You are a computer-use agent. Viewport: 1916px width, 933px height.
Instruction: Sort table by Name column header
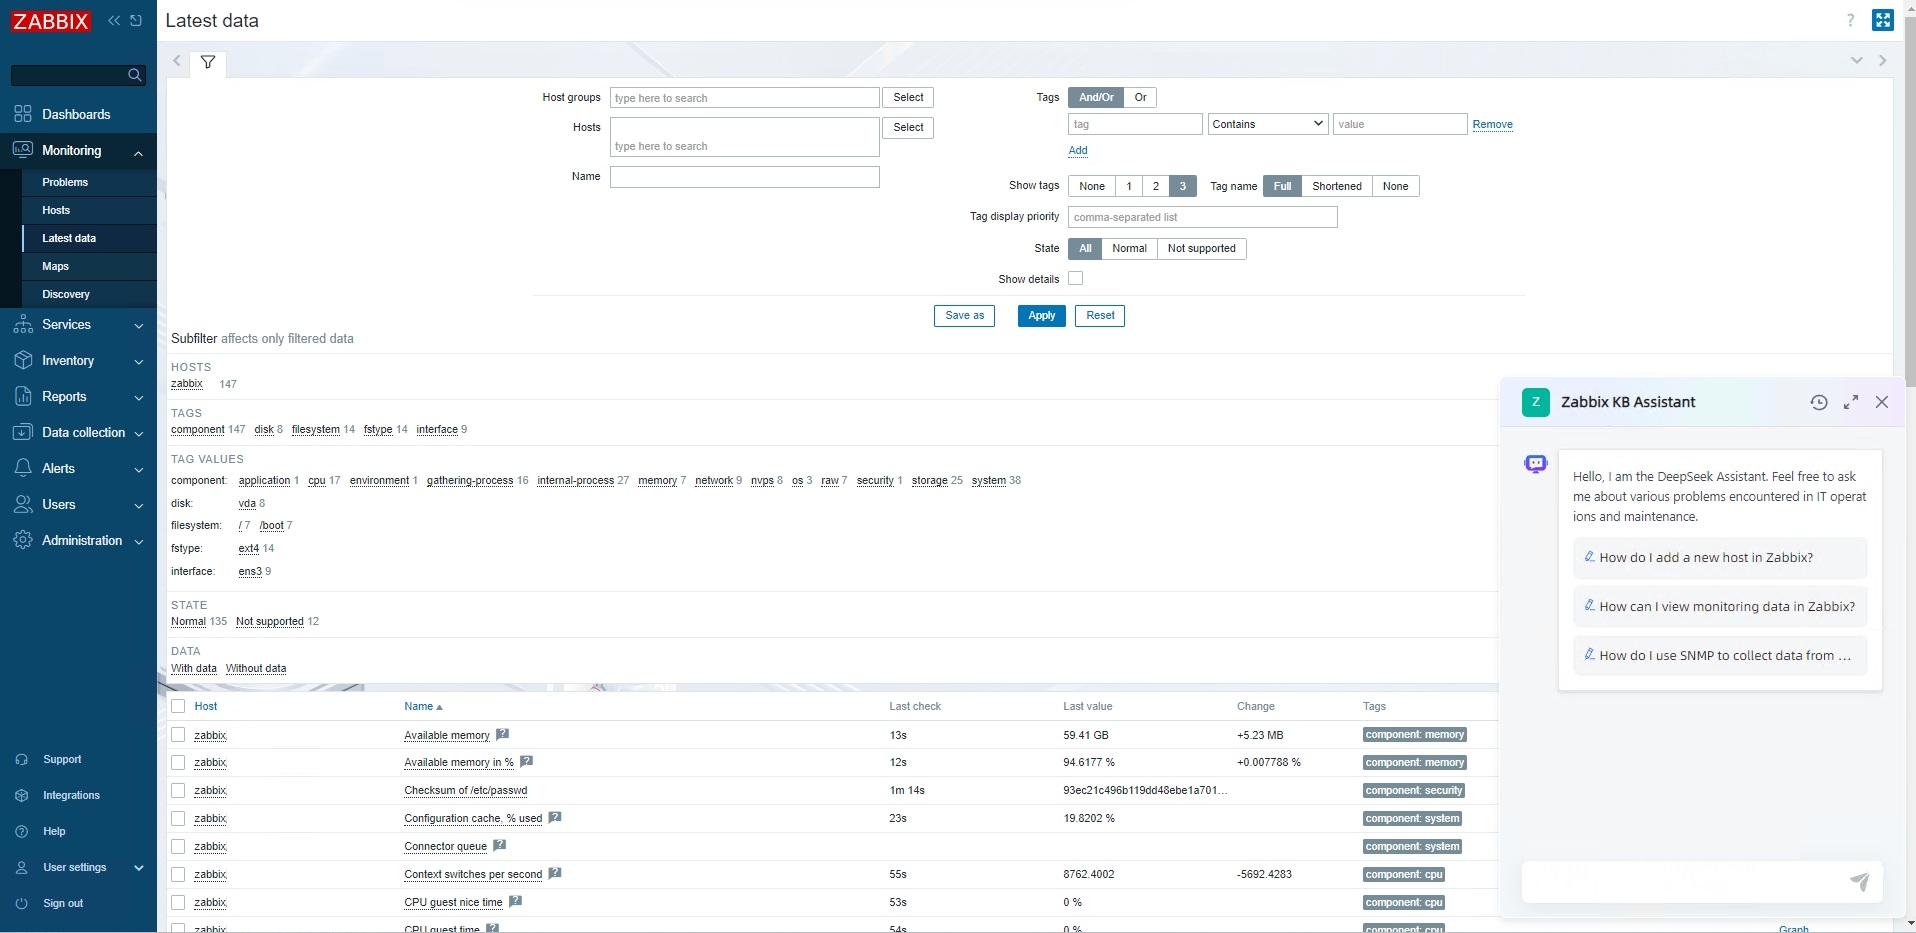[423, 706]
